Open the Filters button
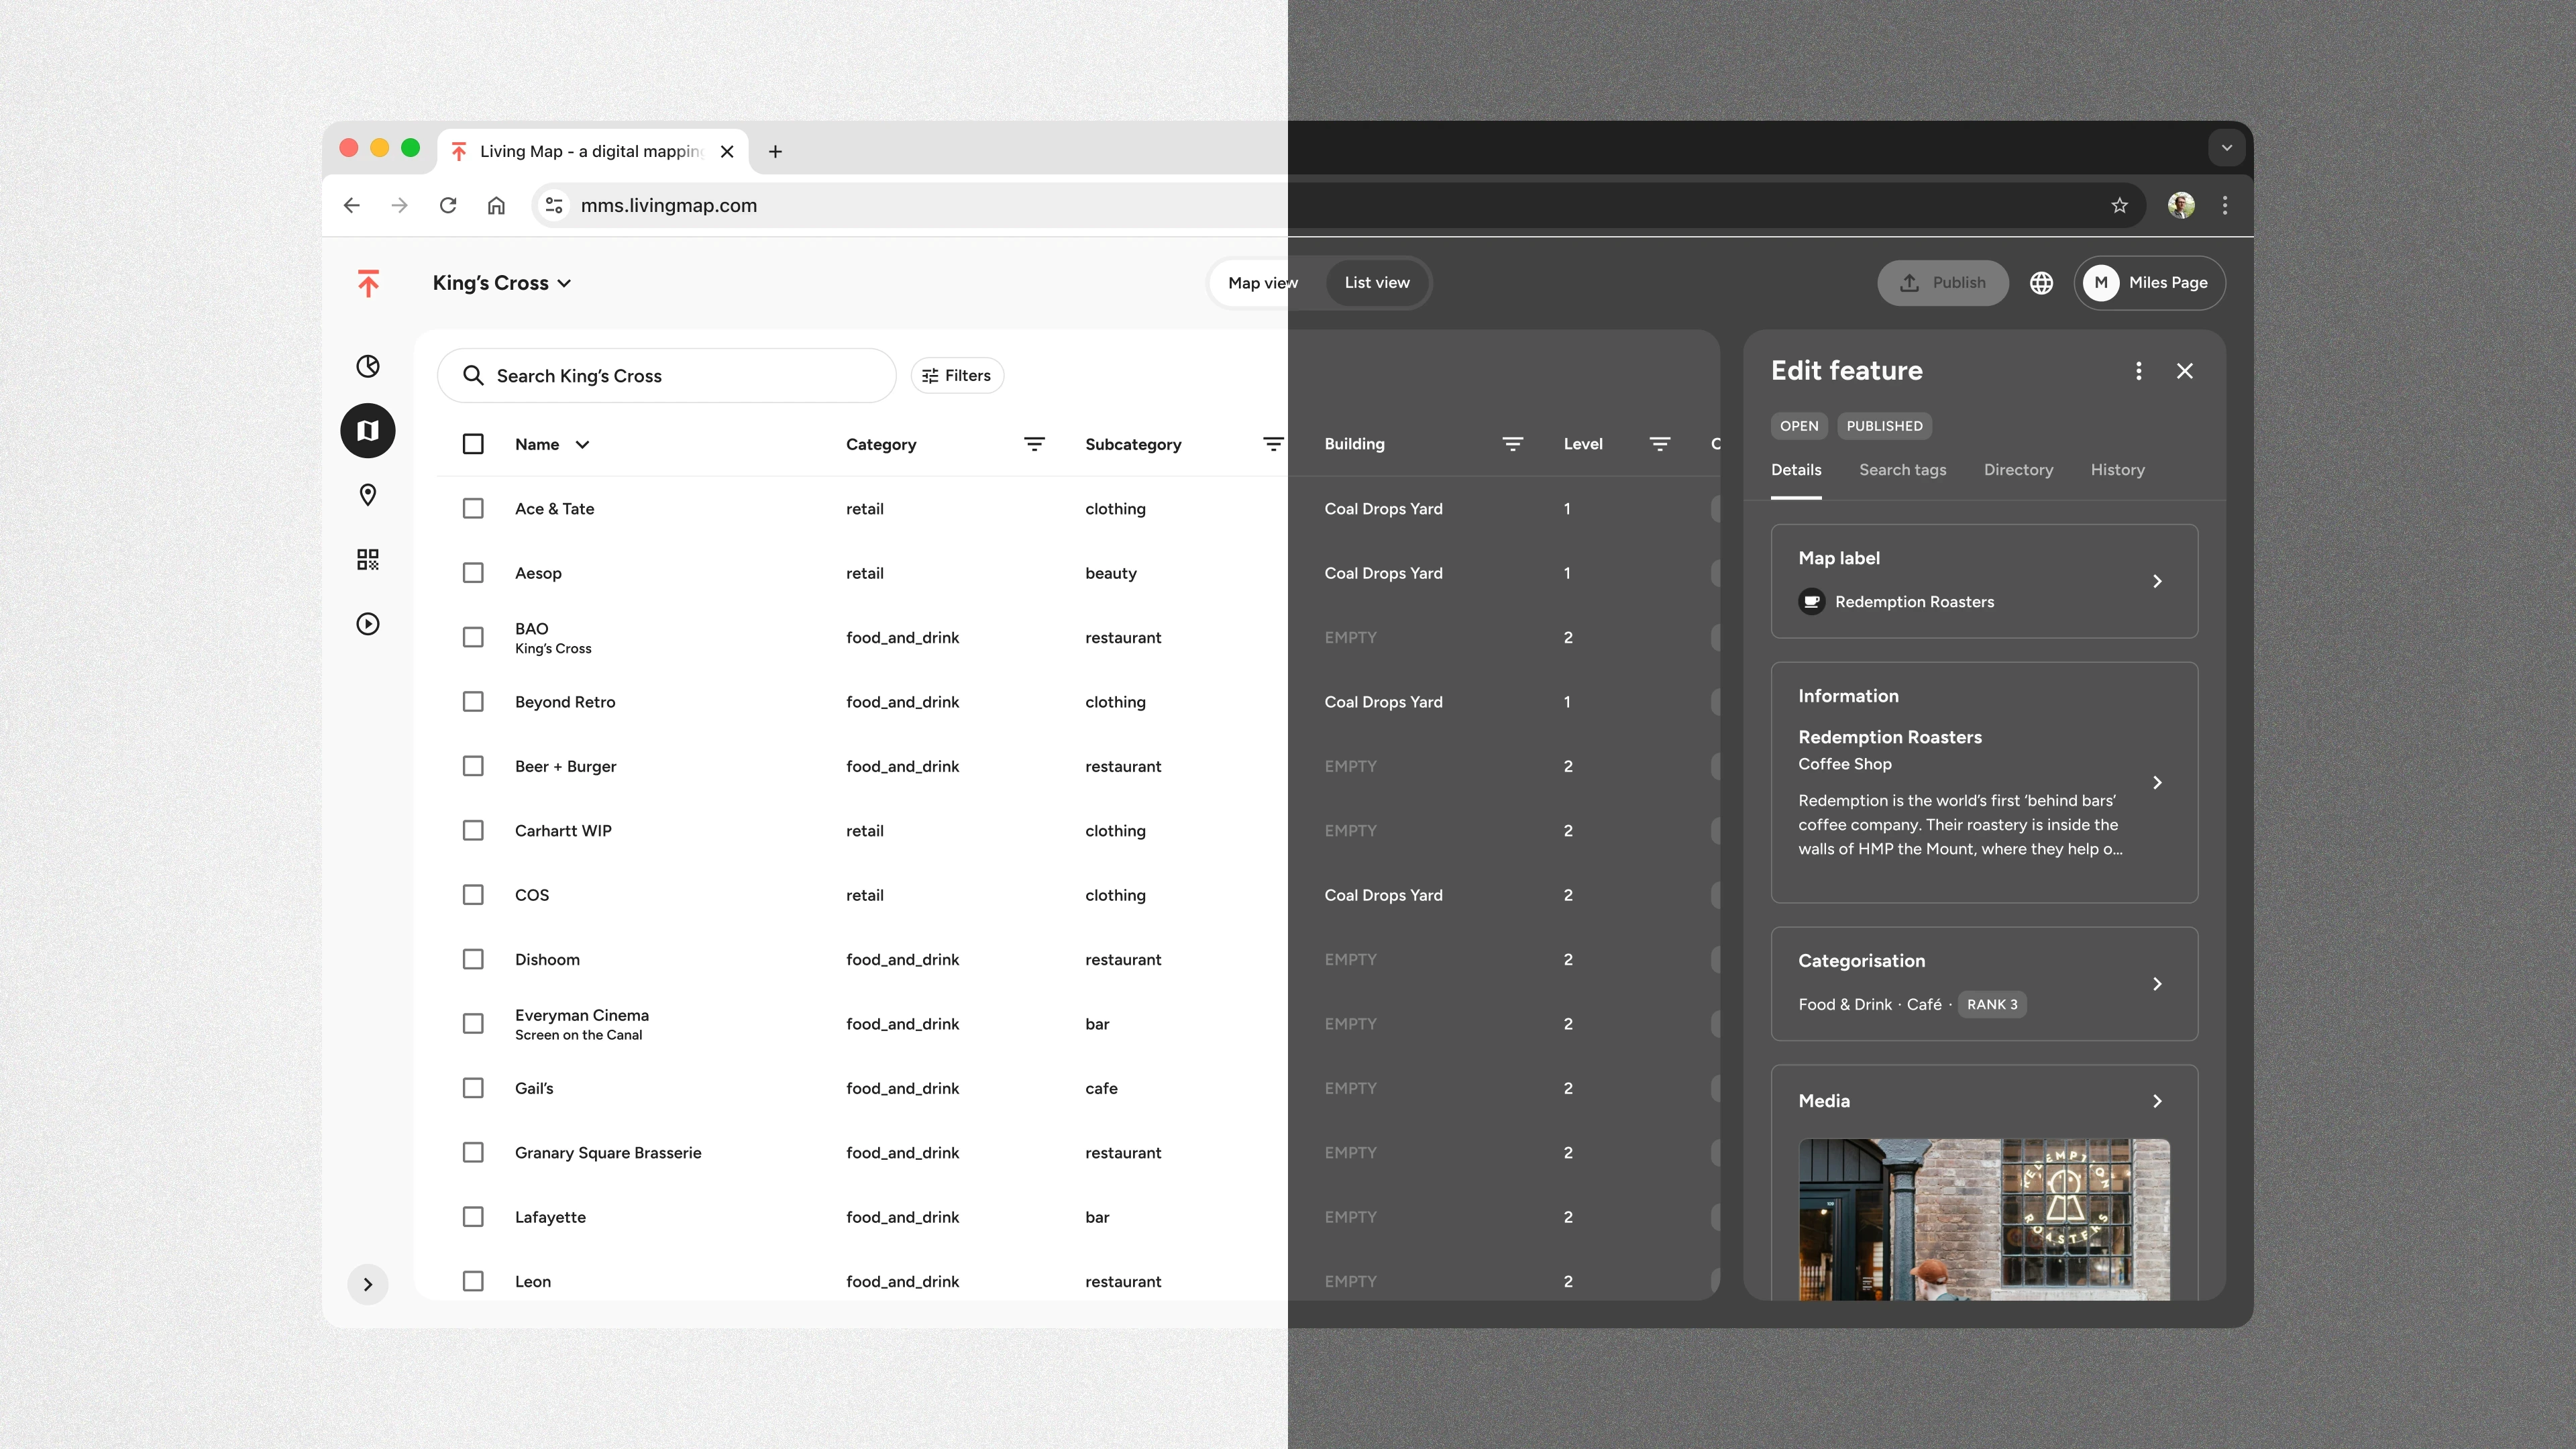The image size is (2576, 1449). (x=957, y=375)
